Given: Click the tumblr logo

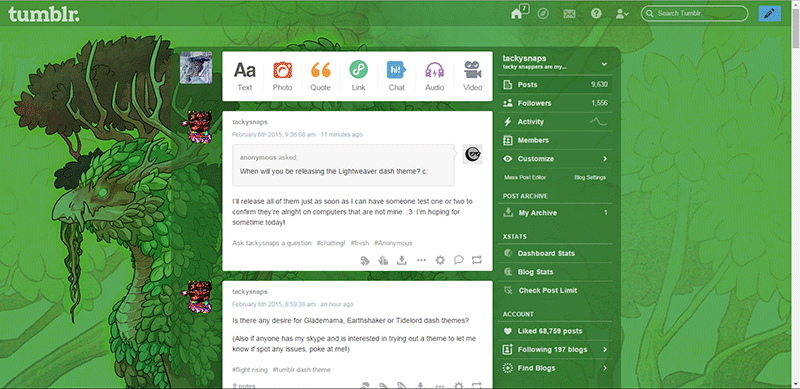Looking at the screenshot, I should (x=44, y=14).
